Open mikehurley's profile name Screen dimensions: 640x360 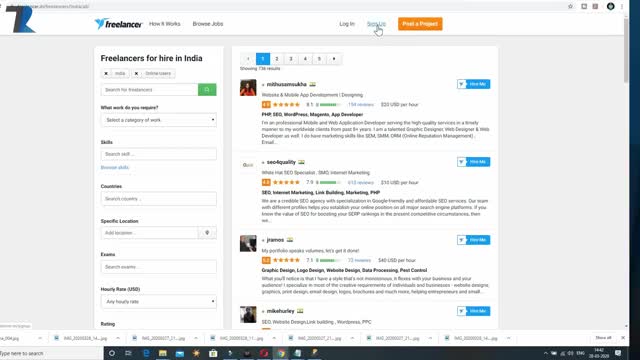[280, 311]
